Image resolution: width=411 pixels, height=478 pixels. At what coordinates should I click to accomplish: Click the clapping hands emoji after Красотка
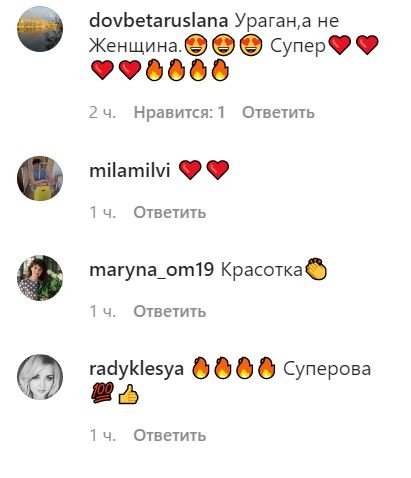coord(316,269)
